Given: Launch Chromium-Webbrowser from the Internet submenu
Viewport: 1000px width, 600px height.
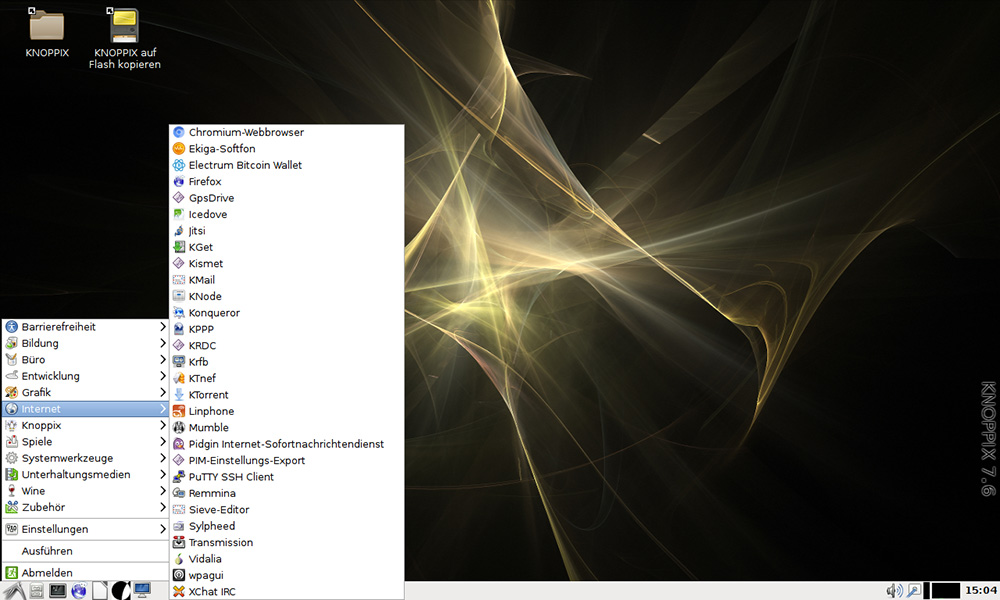Looking at the screenshot, I should [x=245, y=132].
